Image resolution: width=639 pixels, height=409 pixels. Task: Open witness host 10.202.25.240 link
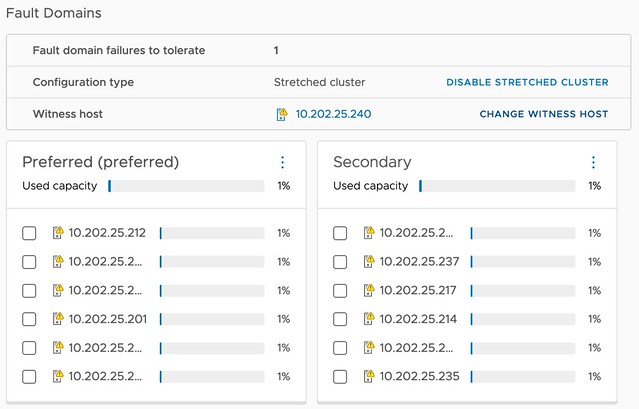tap(333, 114)
